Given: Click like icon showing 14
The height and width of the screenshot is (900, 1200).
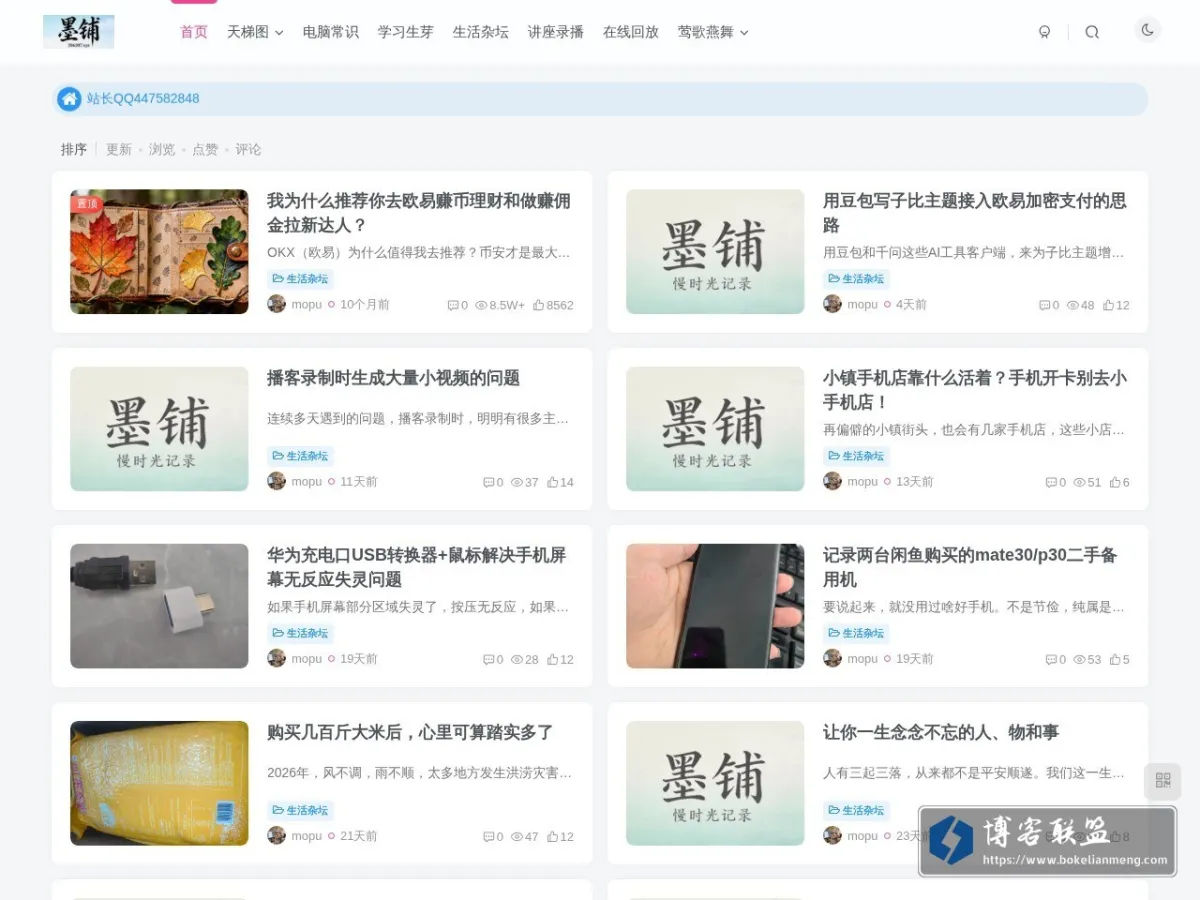Looking at the screenshot, I should 552,482.
